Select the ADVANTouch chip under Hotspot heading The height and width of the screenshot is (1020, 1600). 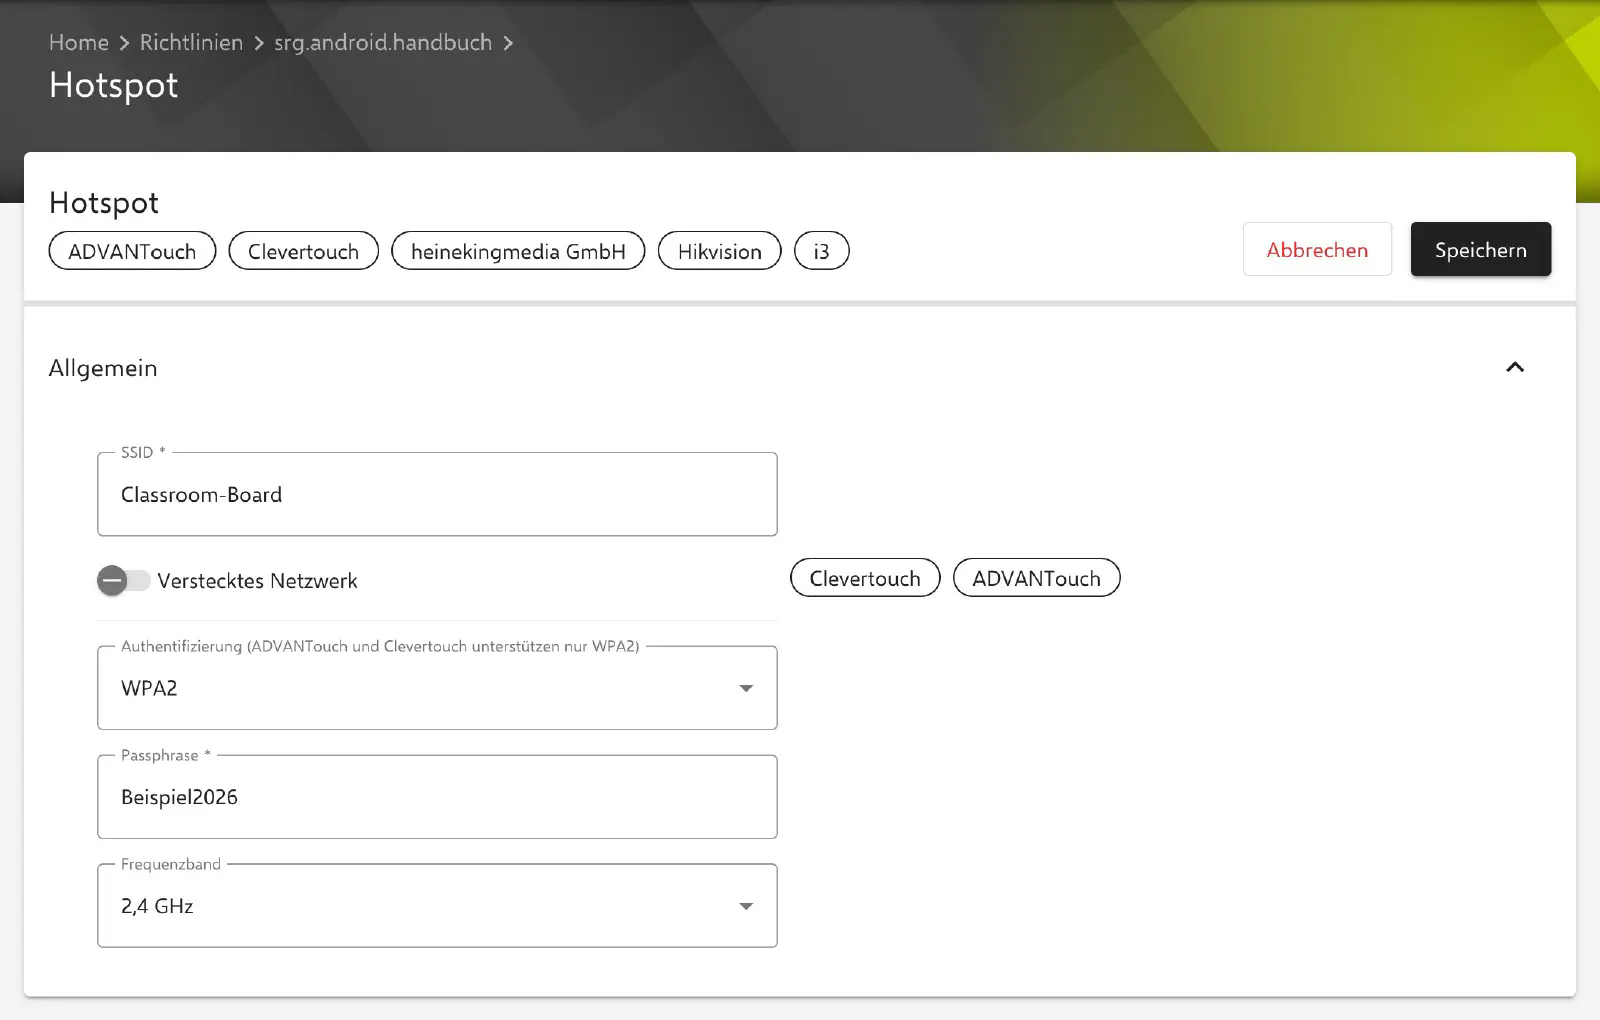click(132, 251)
